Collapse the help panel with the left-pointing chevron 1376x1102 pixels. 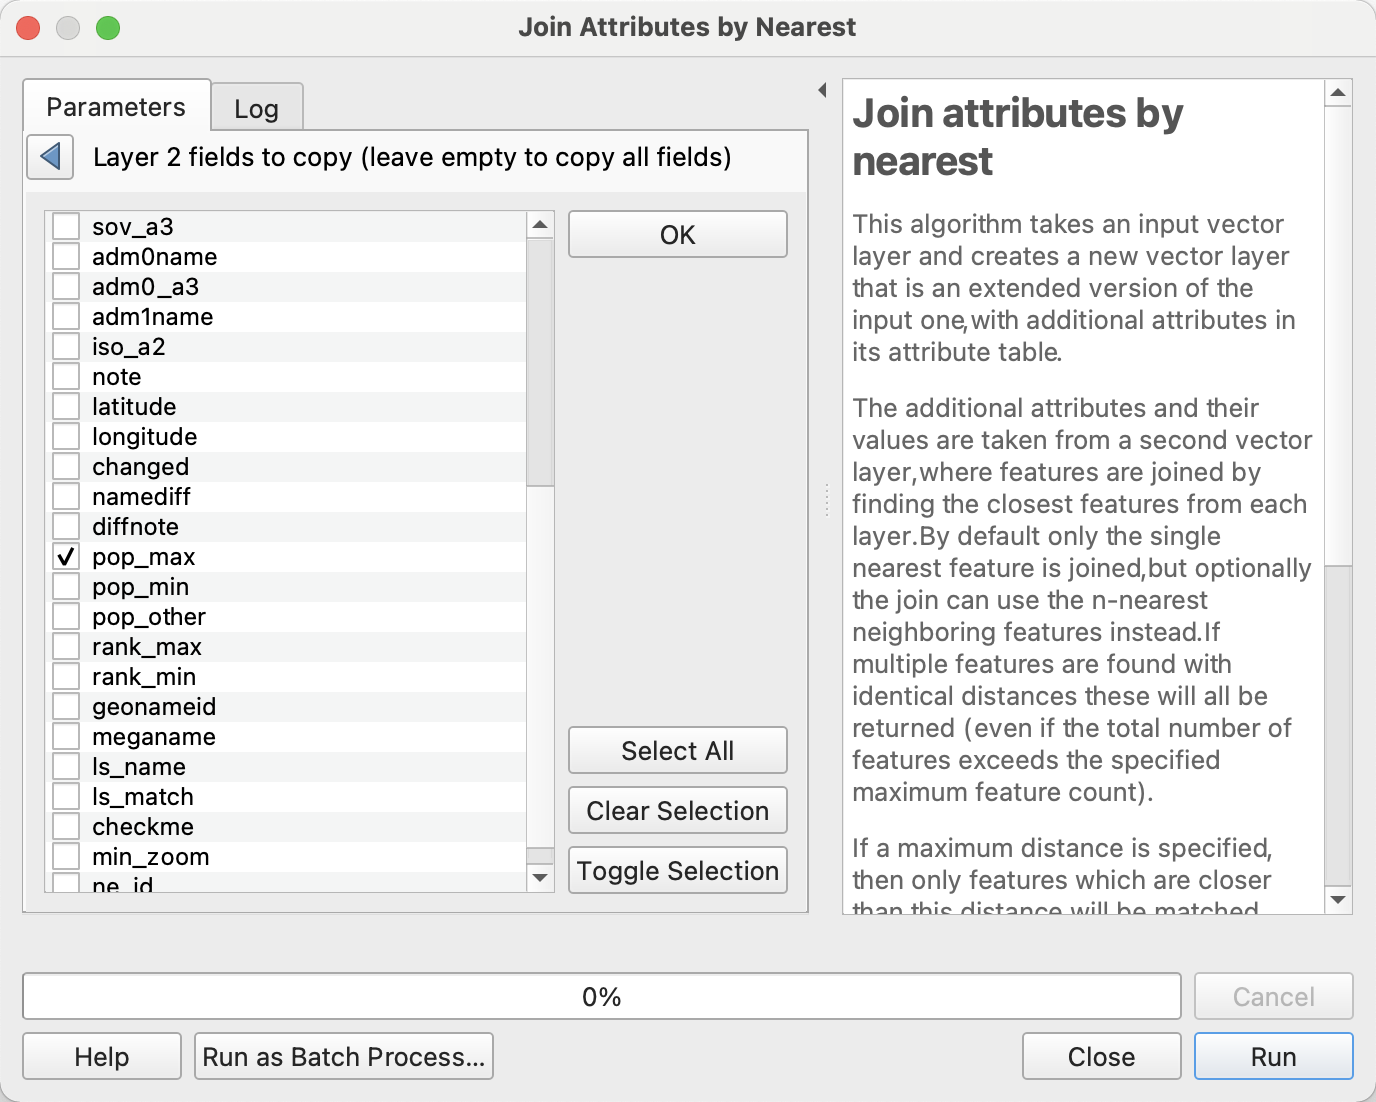coord(822,89)
